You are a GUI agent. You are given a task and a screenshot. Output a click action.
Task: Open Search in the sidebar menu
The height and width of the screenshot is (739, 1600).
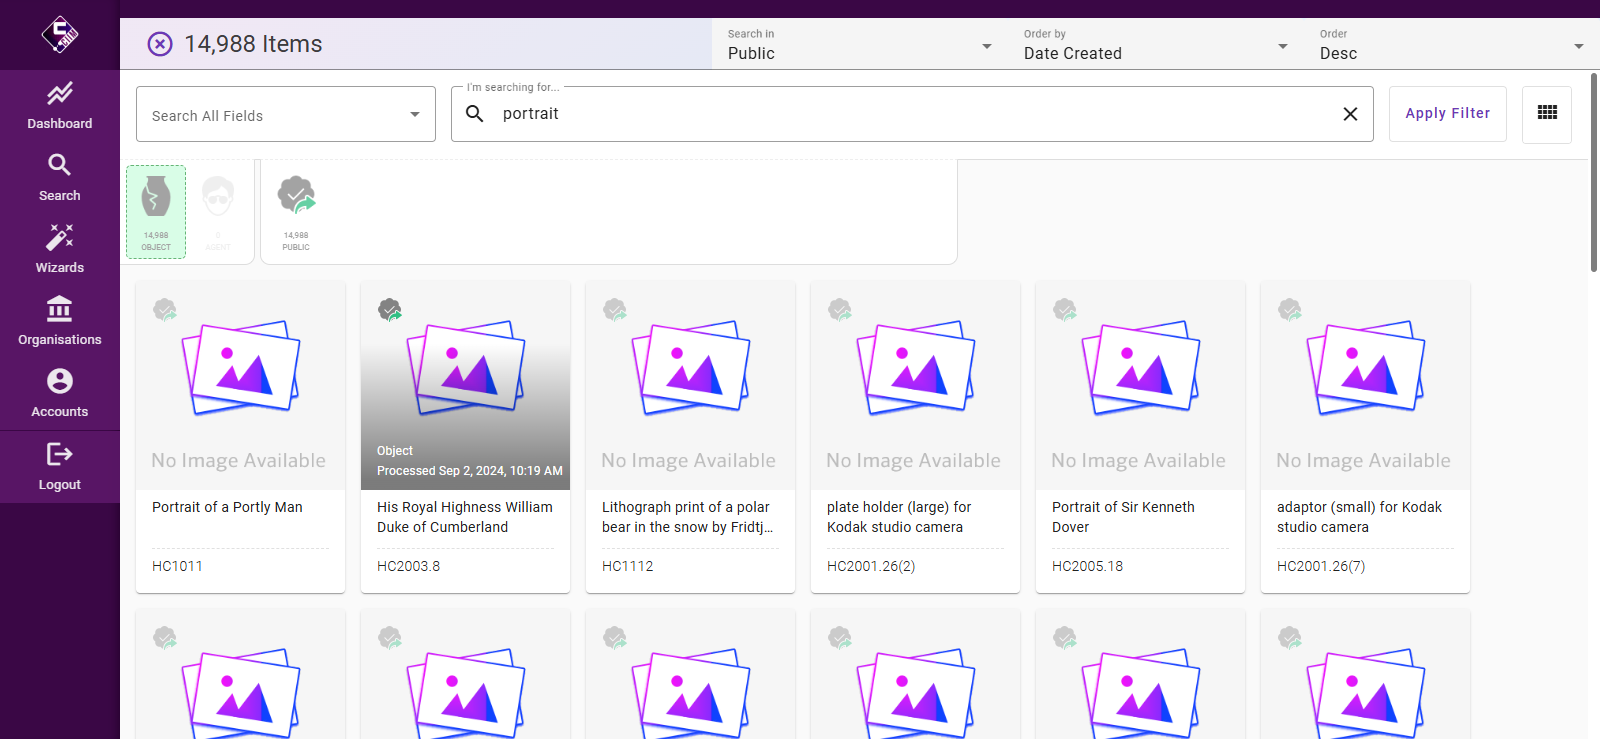(x=60, y=177)
